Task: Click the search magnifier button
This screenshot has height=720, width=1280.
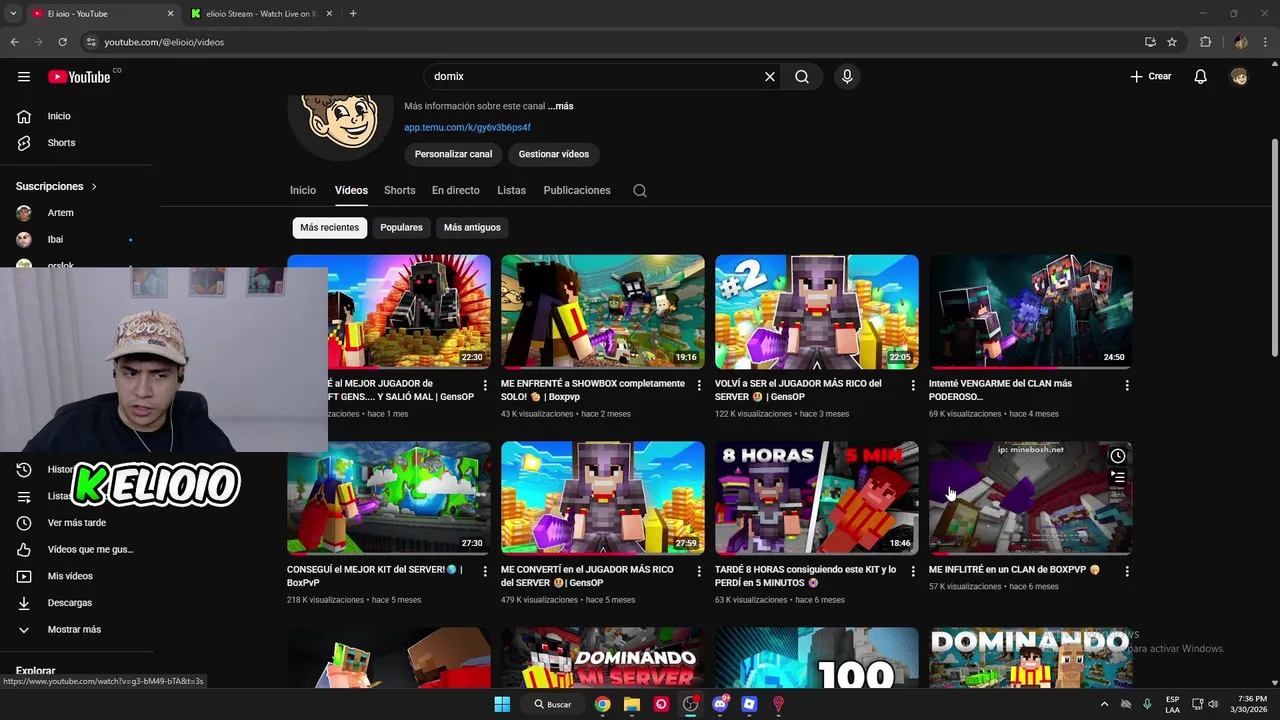Action: [x=802, y=76]
